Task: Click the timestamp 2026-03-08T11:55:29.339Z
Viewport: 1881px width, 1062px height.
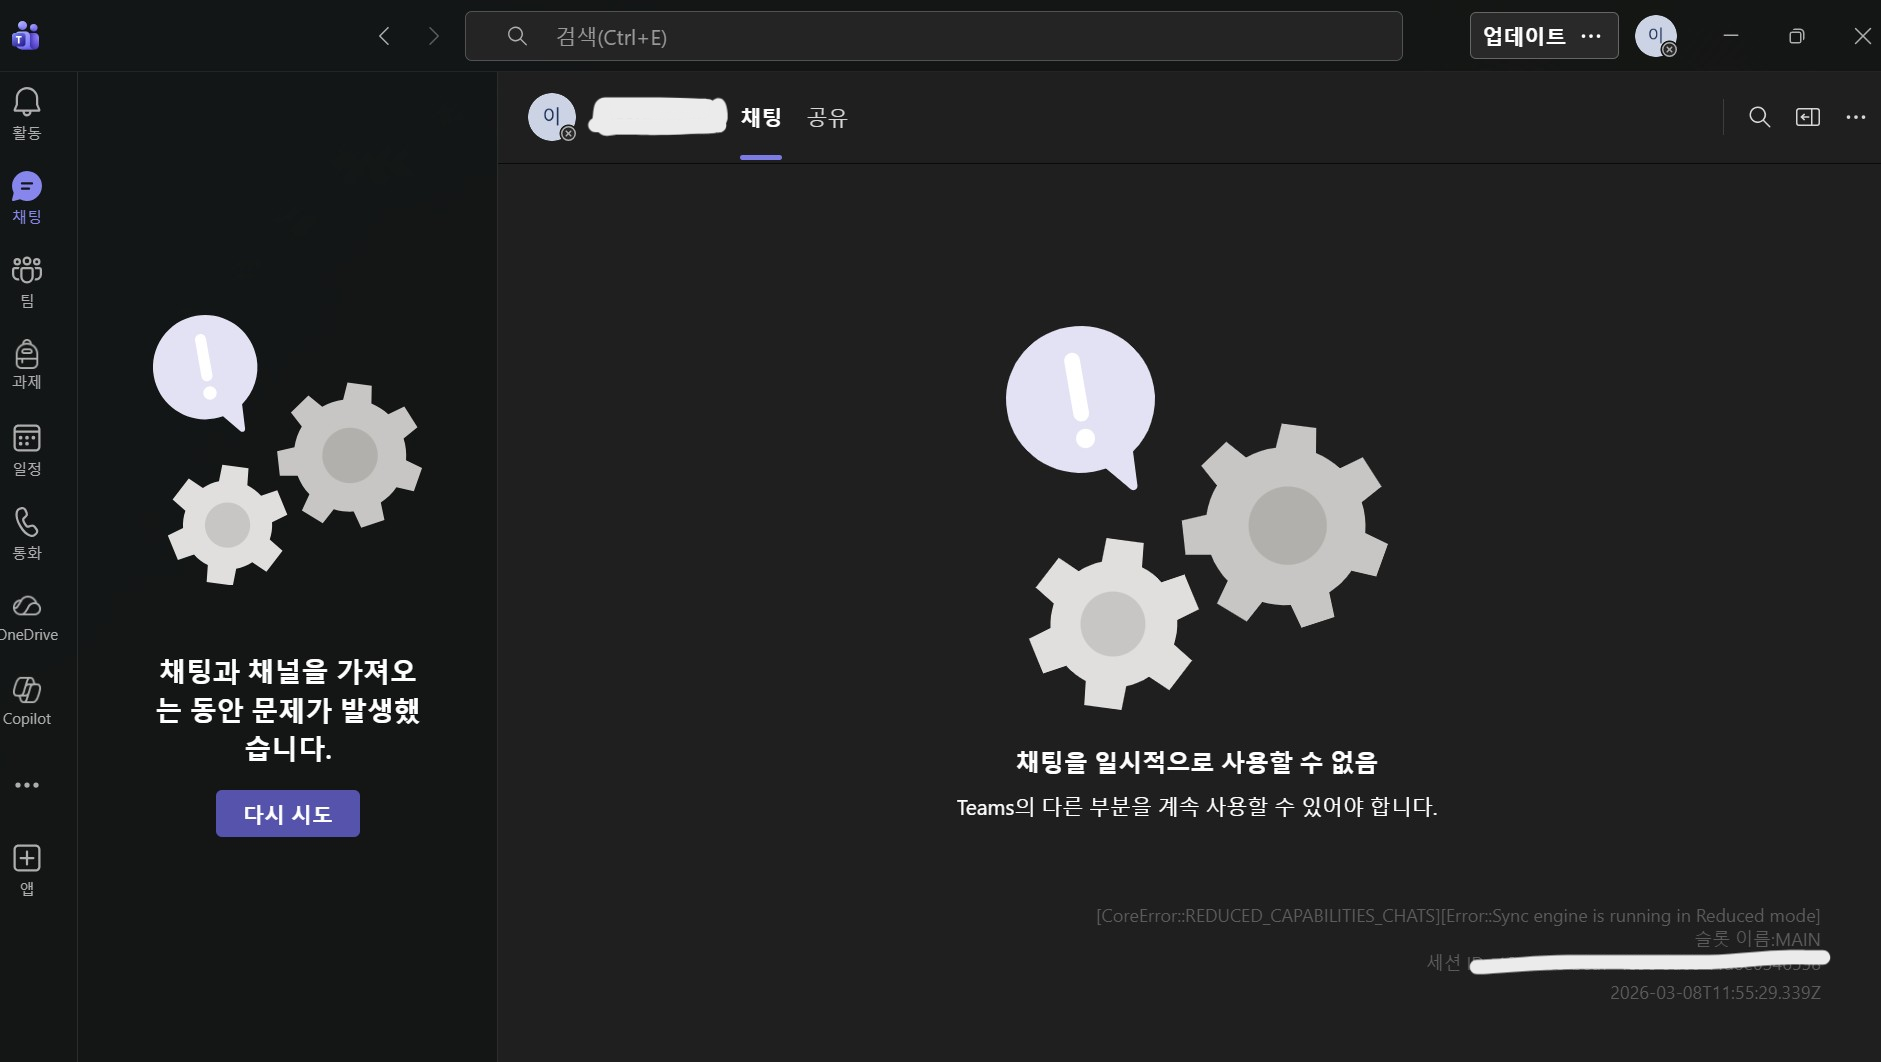Action: pyautogui.click(x=1715, y=993)
